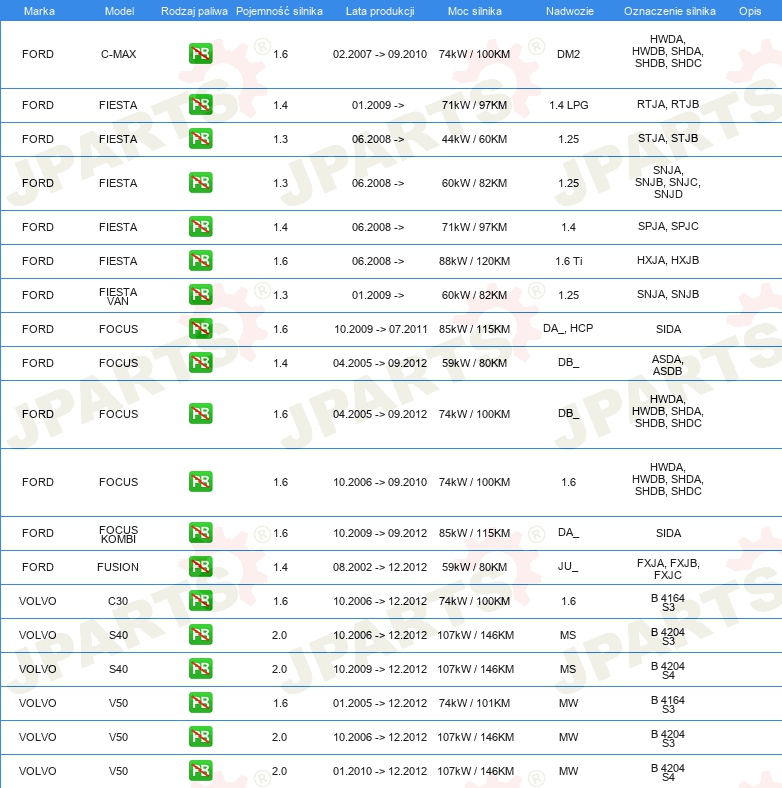The width and height of the screenshot is (782, 788).
Task: Click the fuel icon in the Fiesta HXJA, HXJB row
Action: click(201, 261)
